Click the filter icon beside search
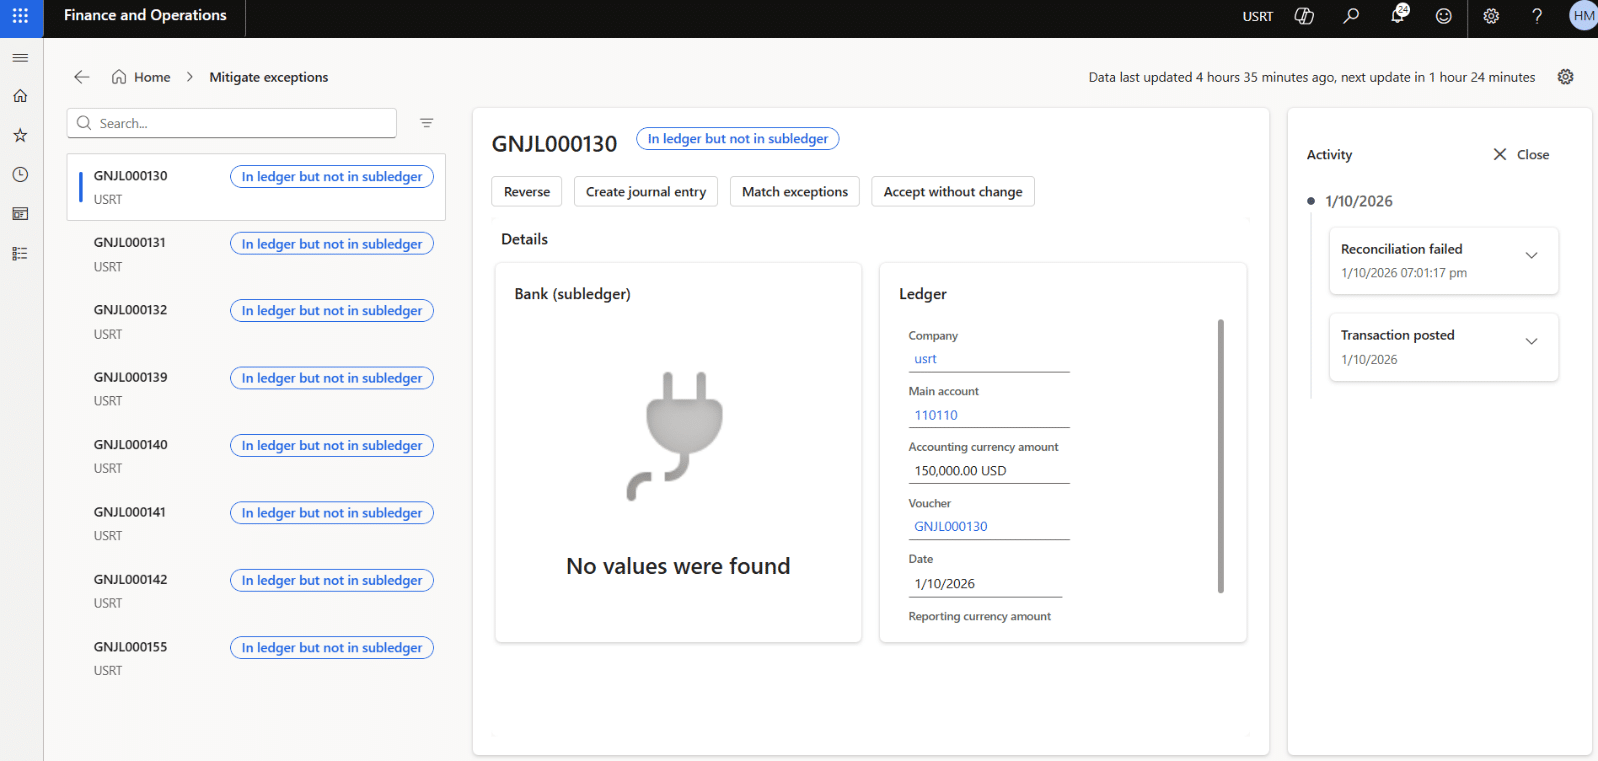This screenshot has height=761, width=1598. click(427, 123)
